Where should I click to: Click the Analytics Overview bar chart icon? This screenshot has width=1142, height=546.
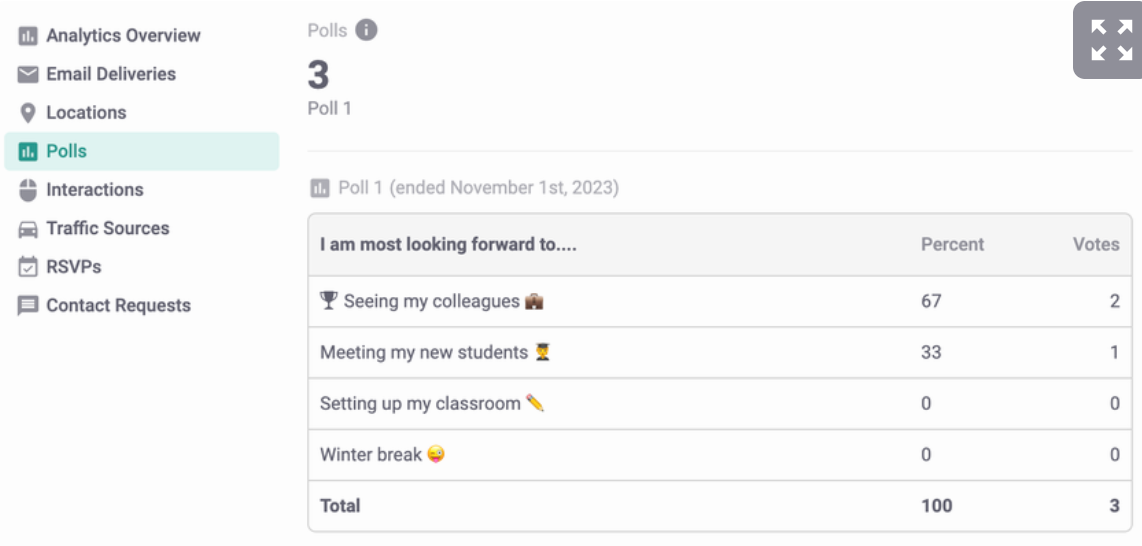tap(28, 36)
